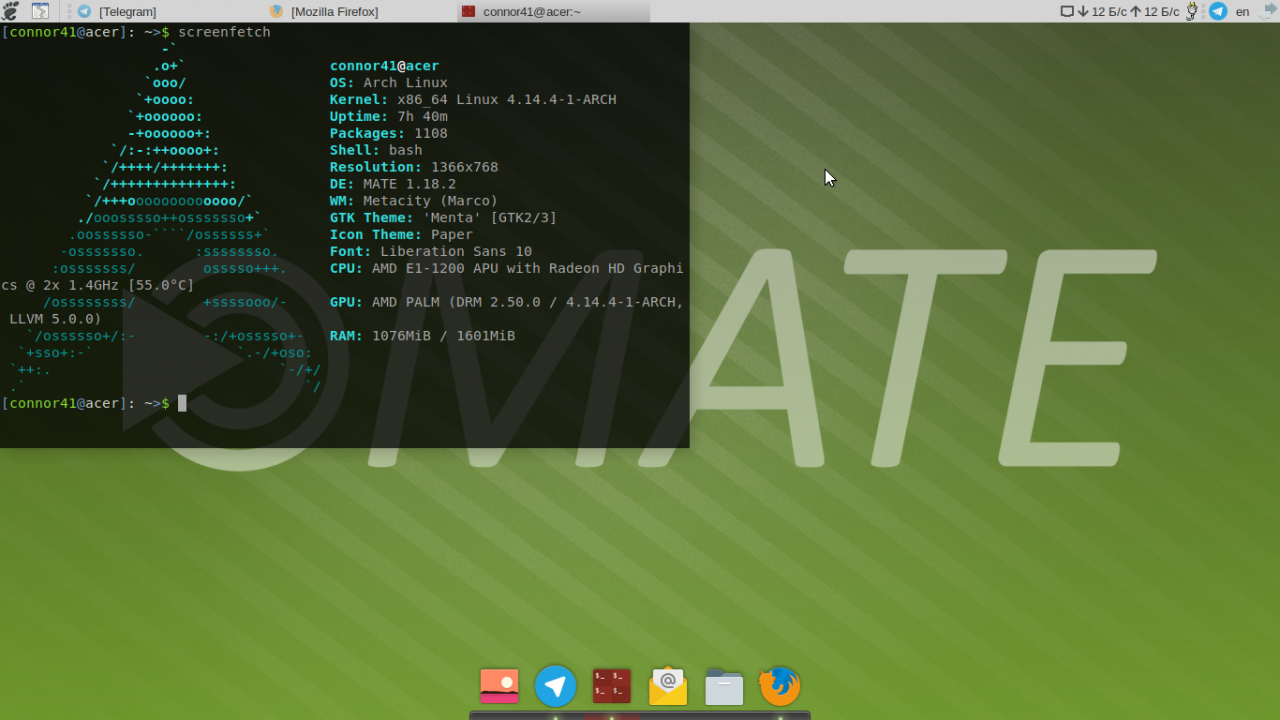
Task: Click the CPU AMD E1-1200 line
Action: point(507,268)
